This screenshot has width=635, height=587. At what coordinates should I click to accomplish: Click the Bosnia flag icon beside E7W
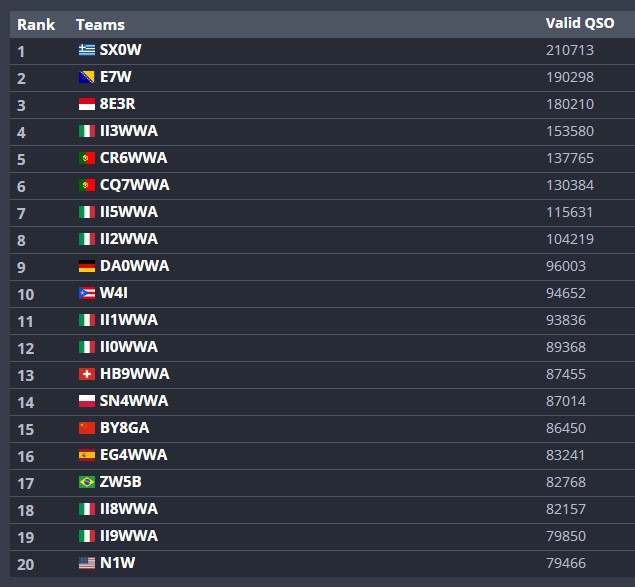coord(87,77)
